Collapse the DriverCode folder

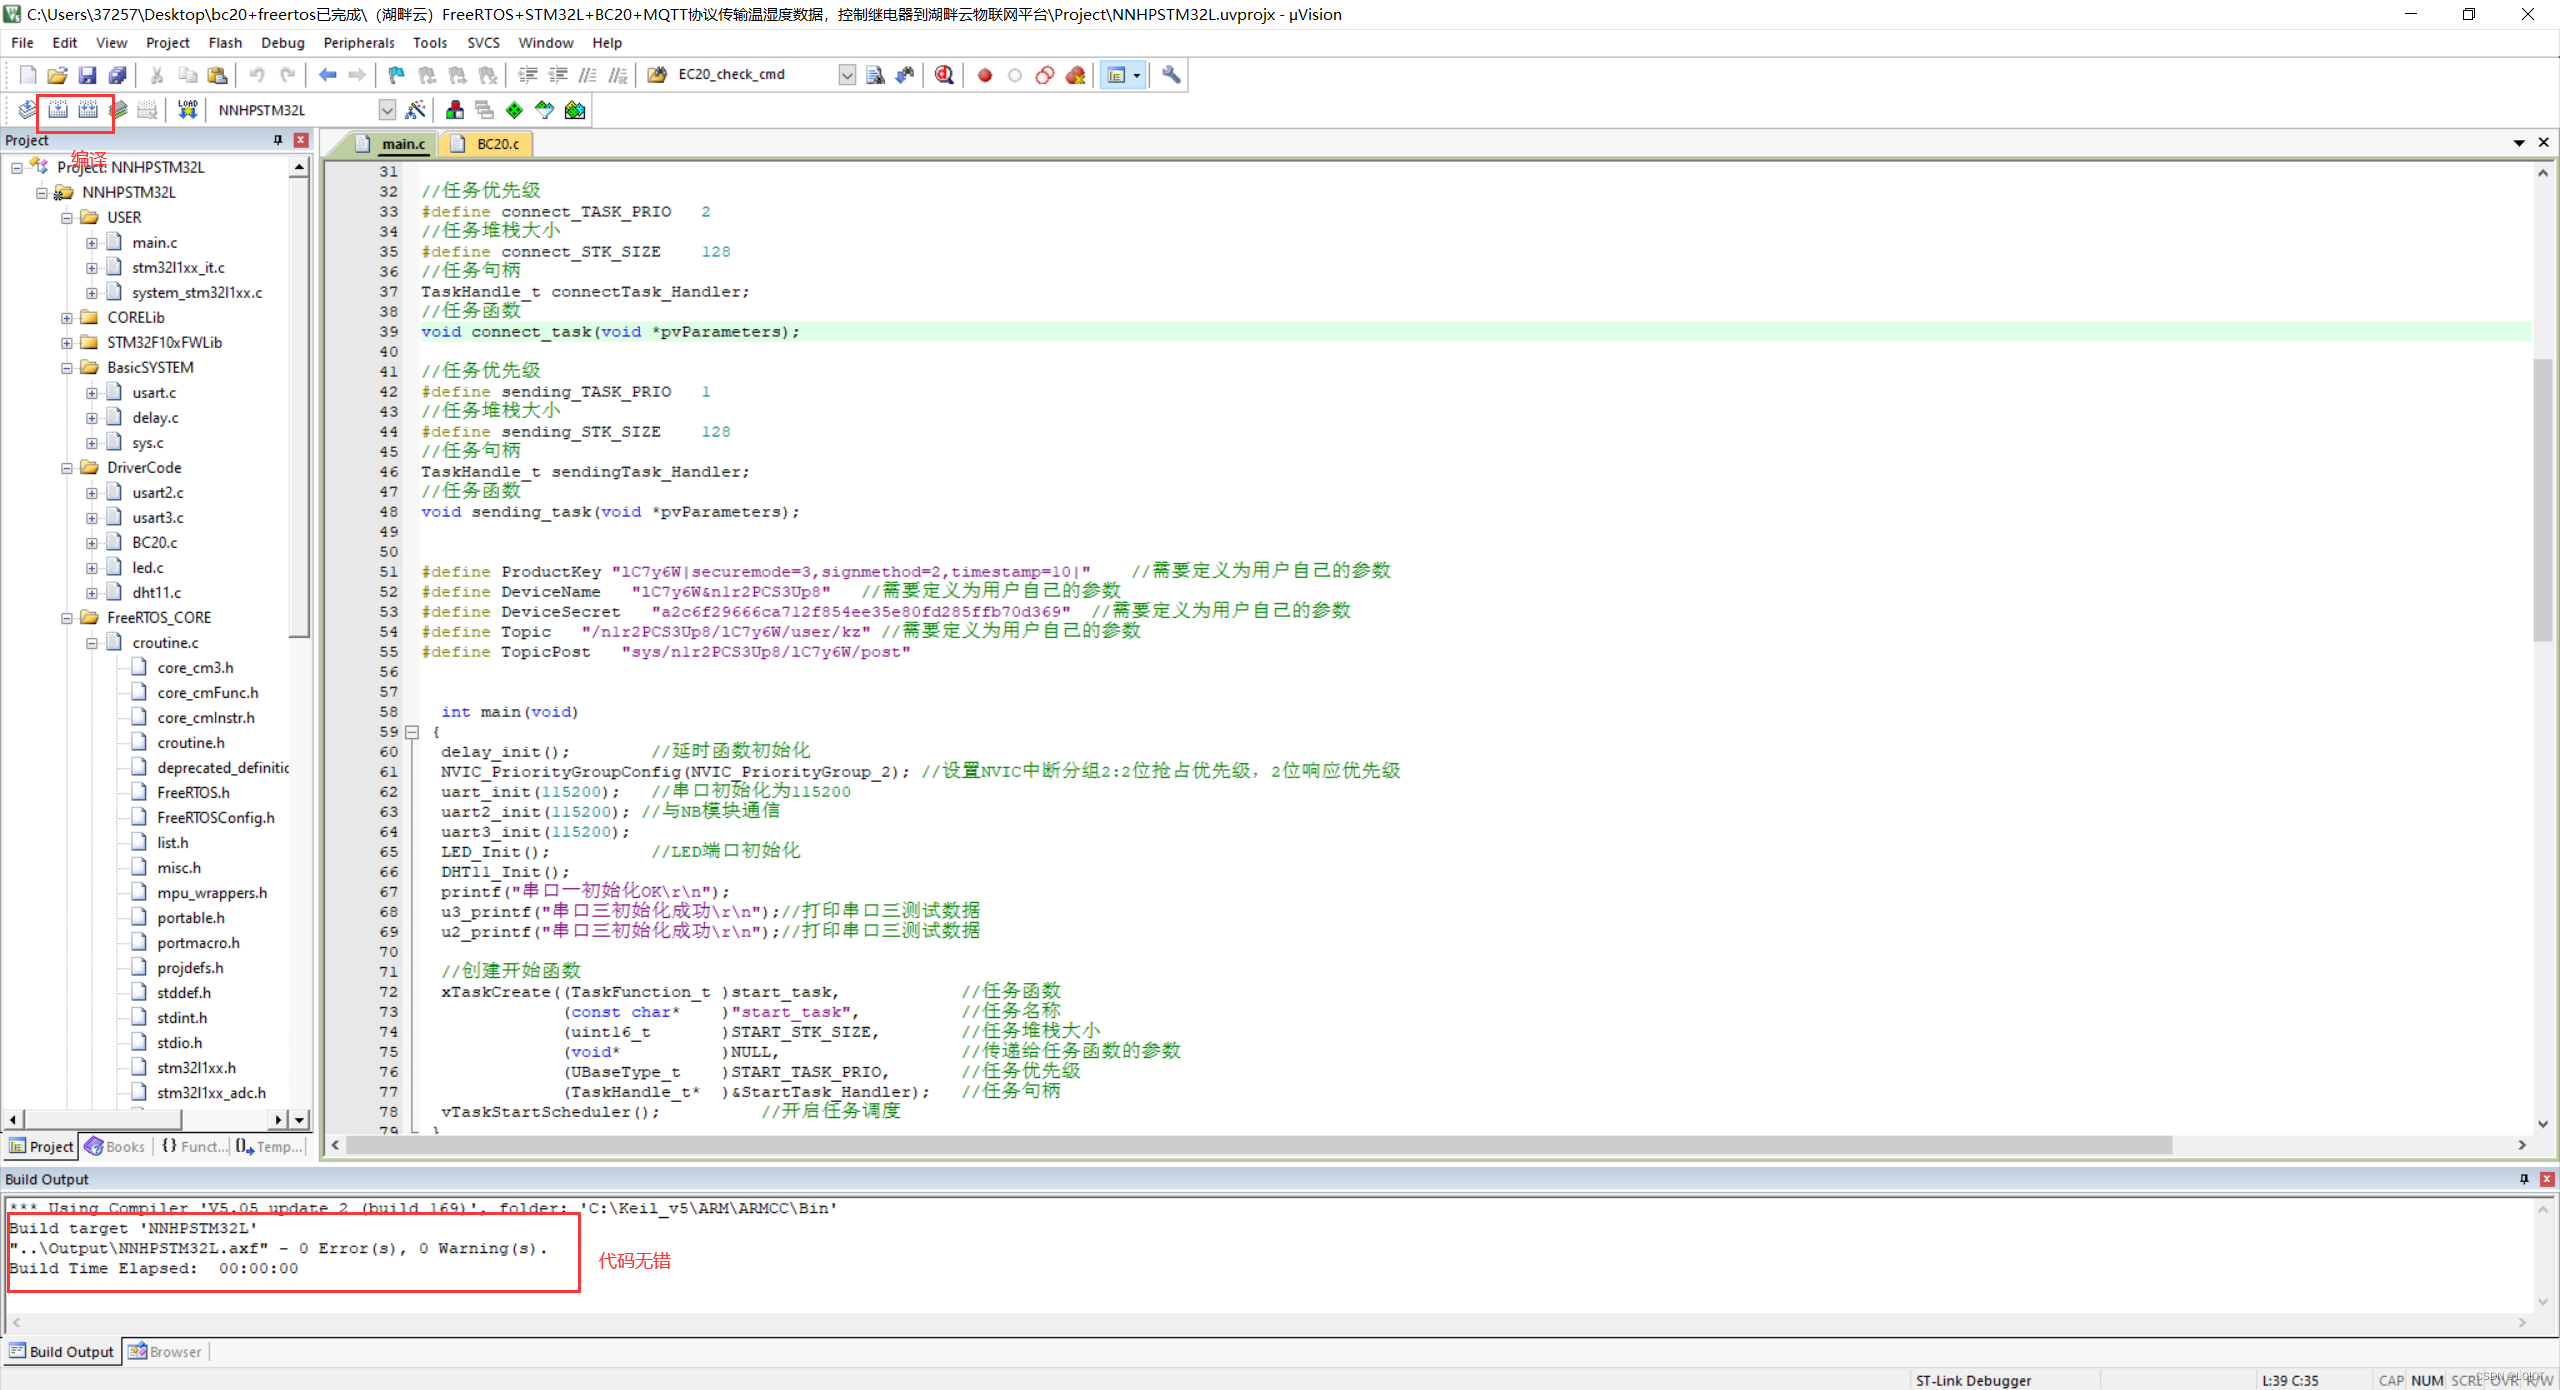coord(67,468)
